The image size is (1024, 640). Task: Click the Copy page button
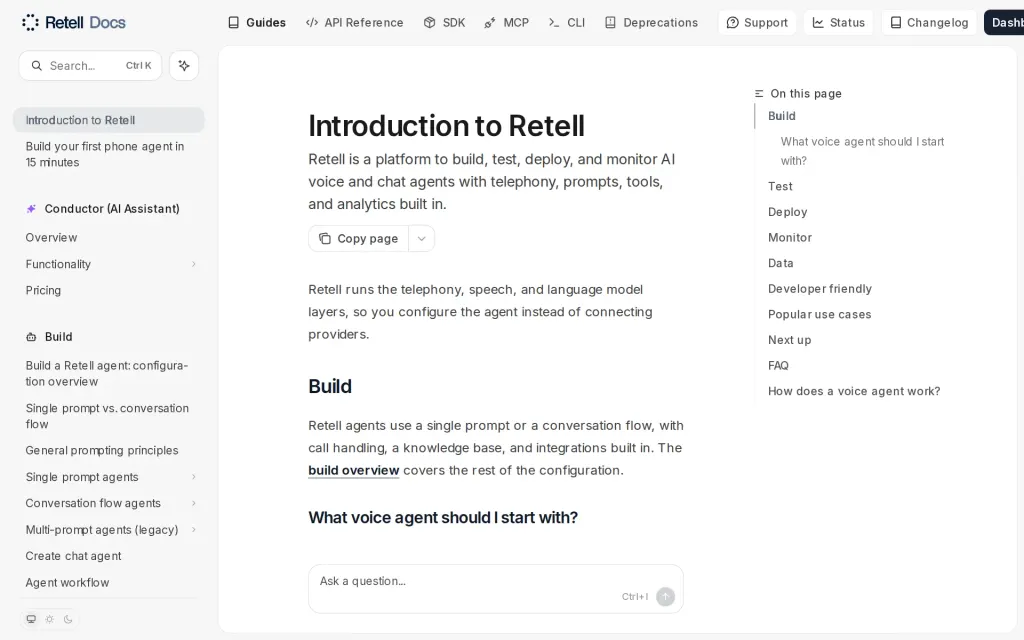point(359,238)
